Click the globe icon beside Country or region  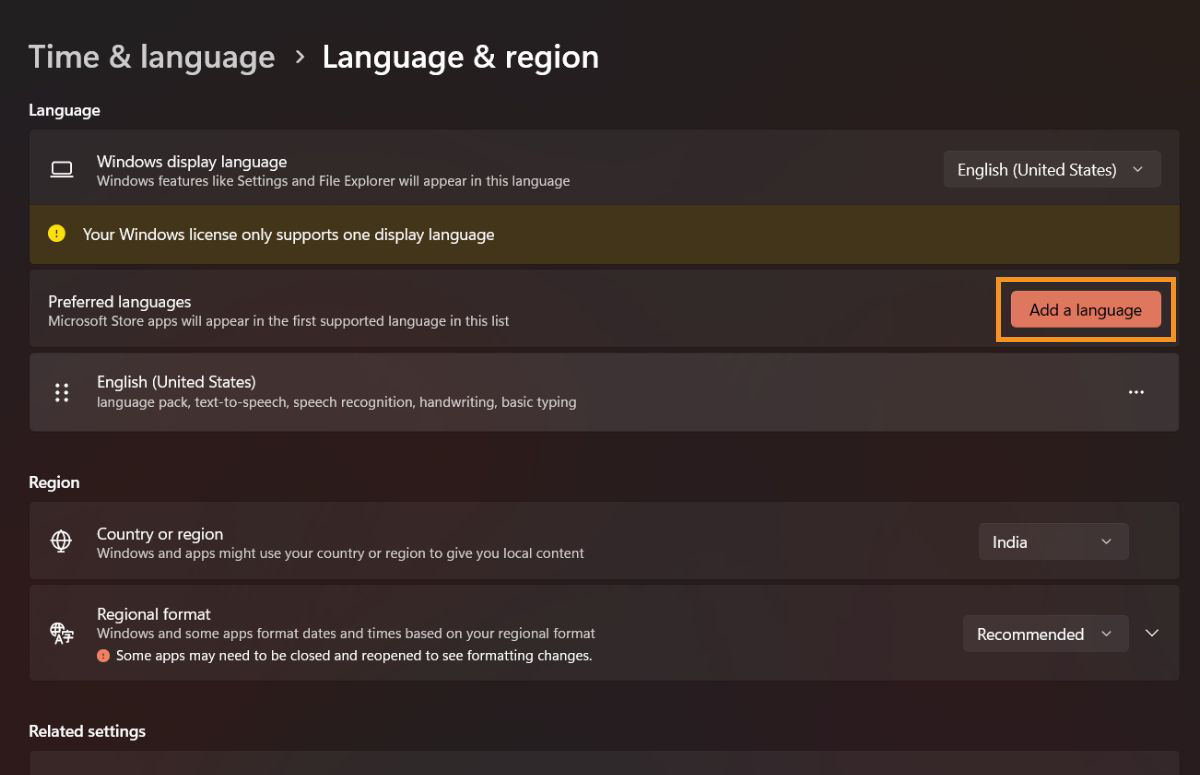pyautogui.click(x=62, y=541)
